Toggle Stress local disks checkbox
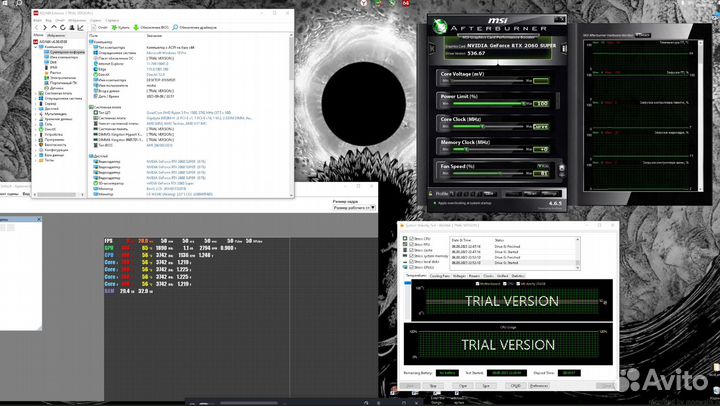Screen dimensions: 720x406 click(x=411, y=261)
